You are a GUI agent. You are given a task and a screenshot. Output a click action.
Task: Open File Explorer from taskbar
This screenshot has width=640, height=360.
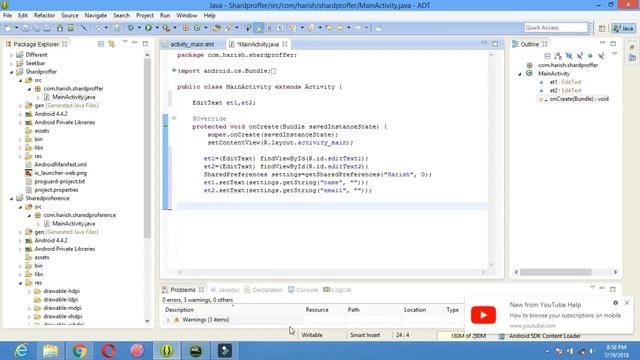coord(50,351)
